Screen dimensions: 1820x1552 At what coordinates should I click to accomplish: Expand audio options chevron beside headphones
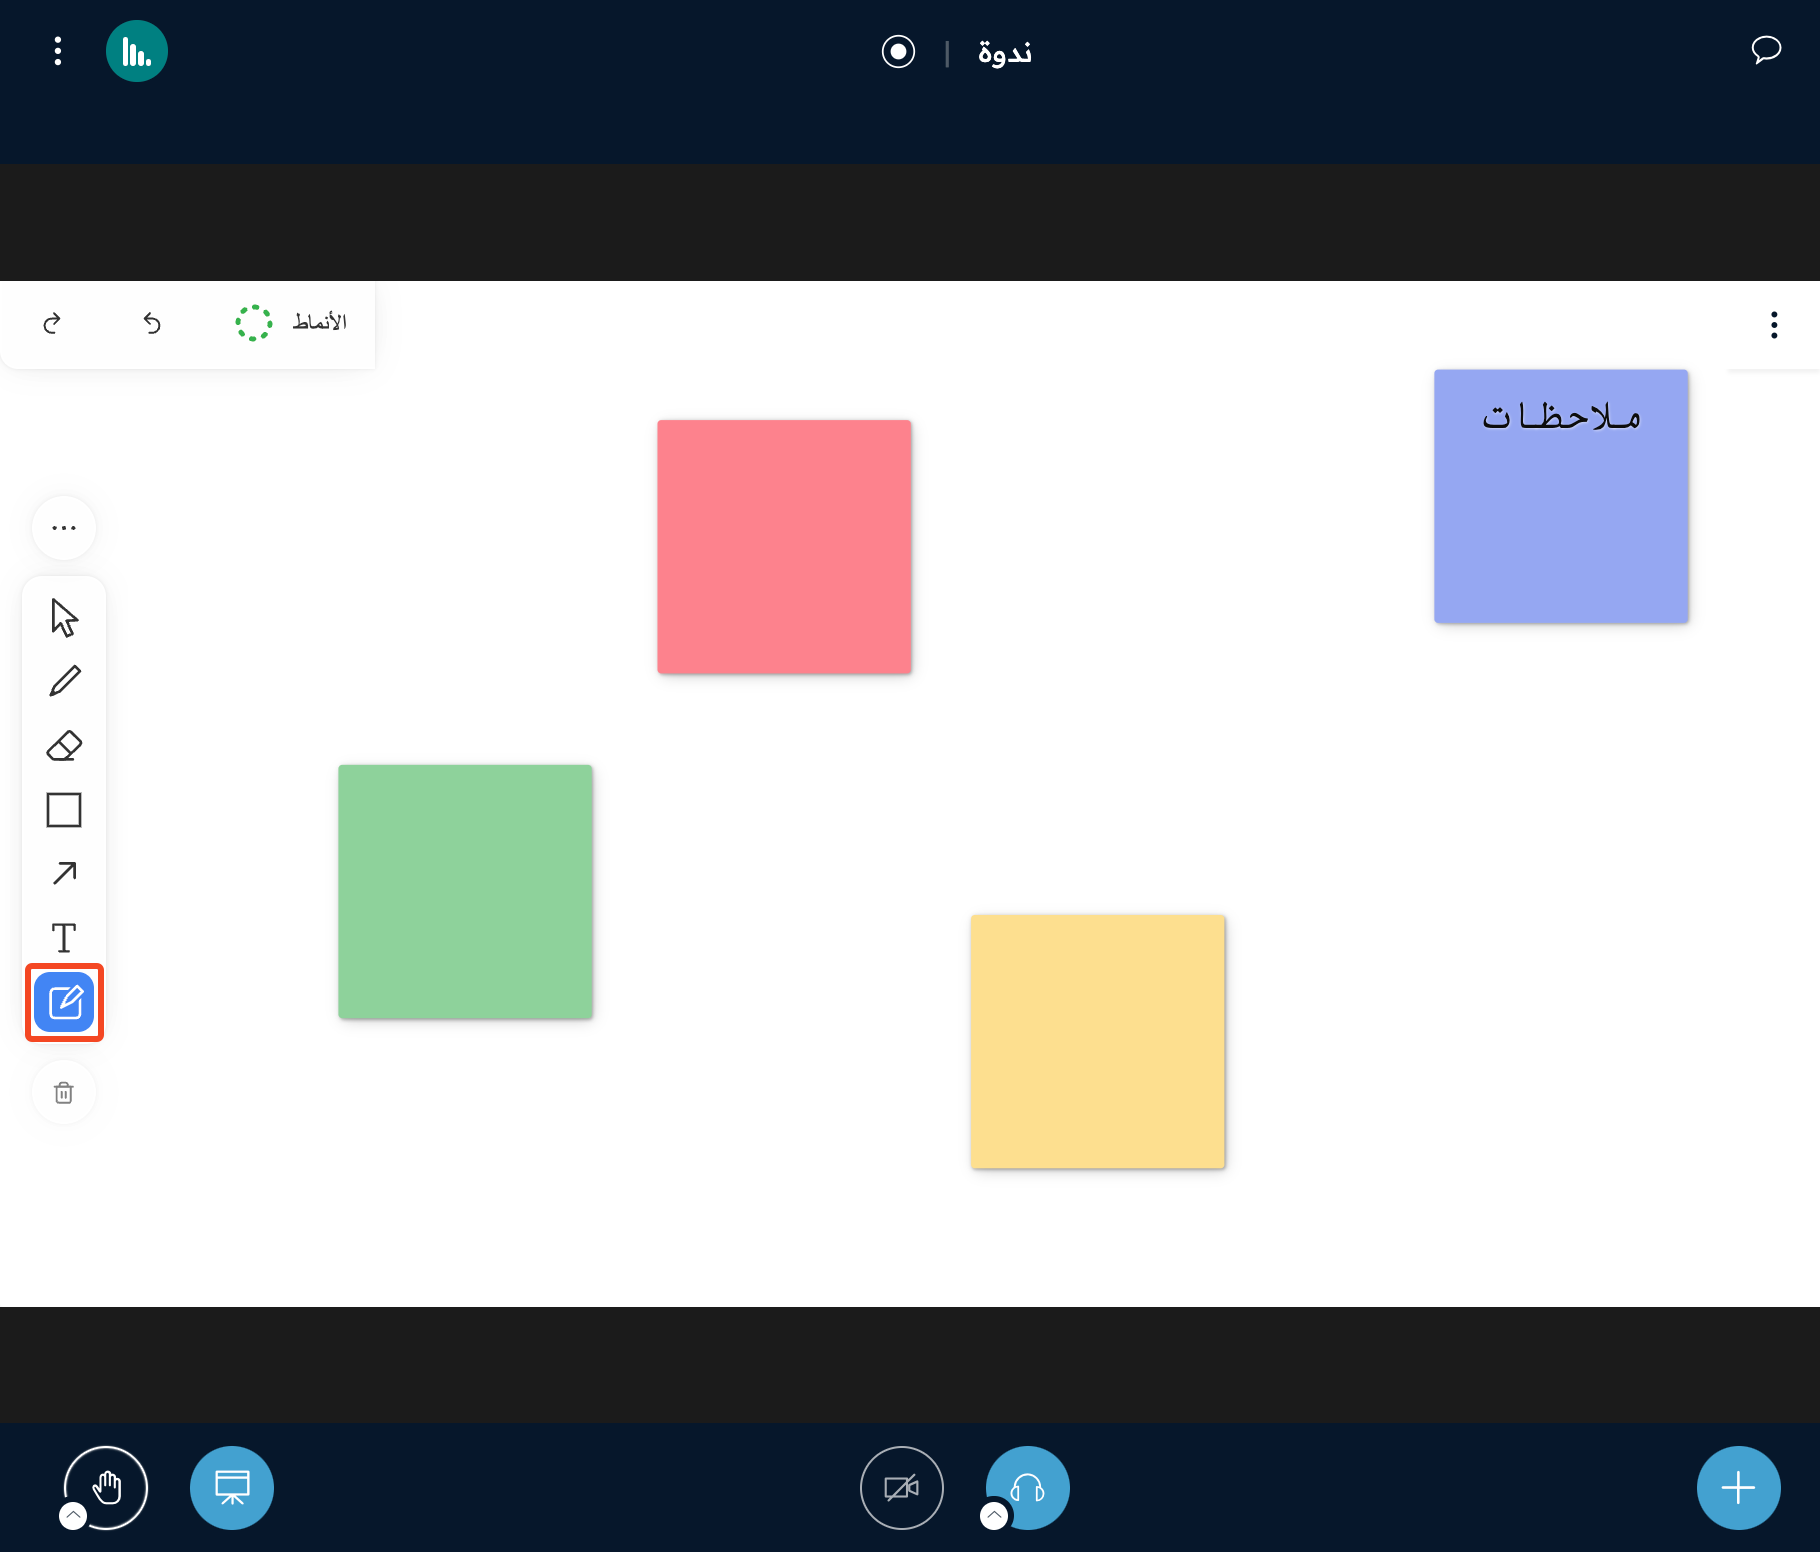coord(994,1516)
